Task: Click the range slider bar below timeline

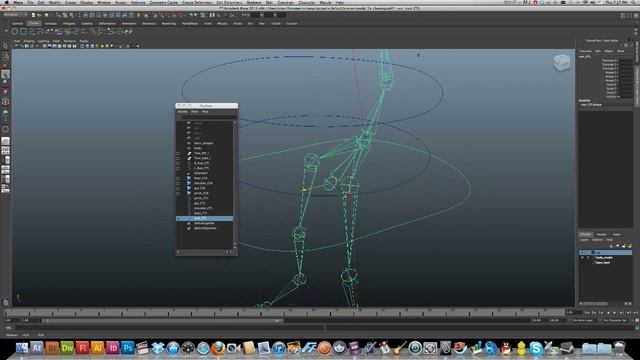Action: [163, 321]
